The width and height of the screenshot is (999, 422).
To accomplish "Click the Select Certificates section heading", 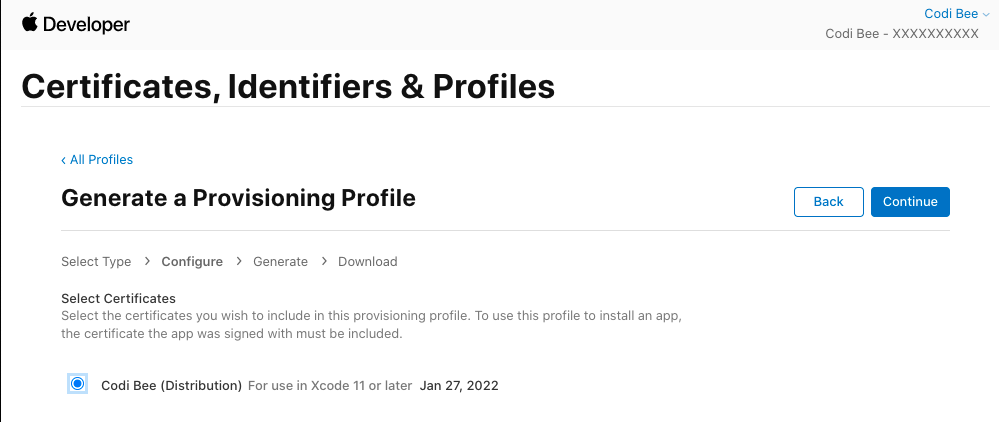I will click(x=118, y=298).
